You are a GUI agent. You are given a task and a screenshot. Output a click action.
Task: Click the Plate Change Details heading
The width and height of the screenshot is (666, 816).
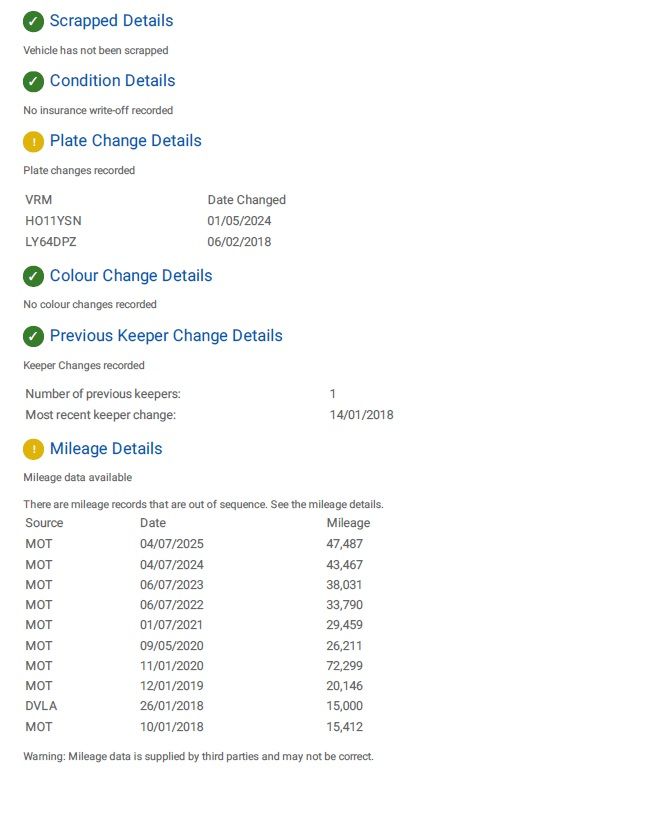click(x=125, y=141)
